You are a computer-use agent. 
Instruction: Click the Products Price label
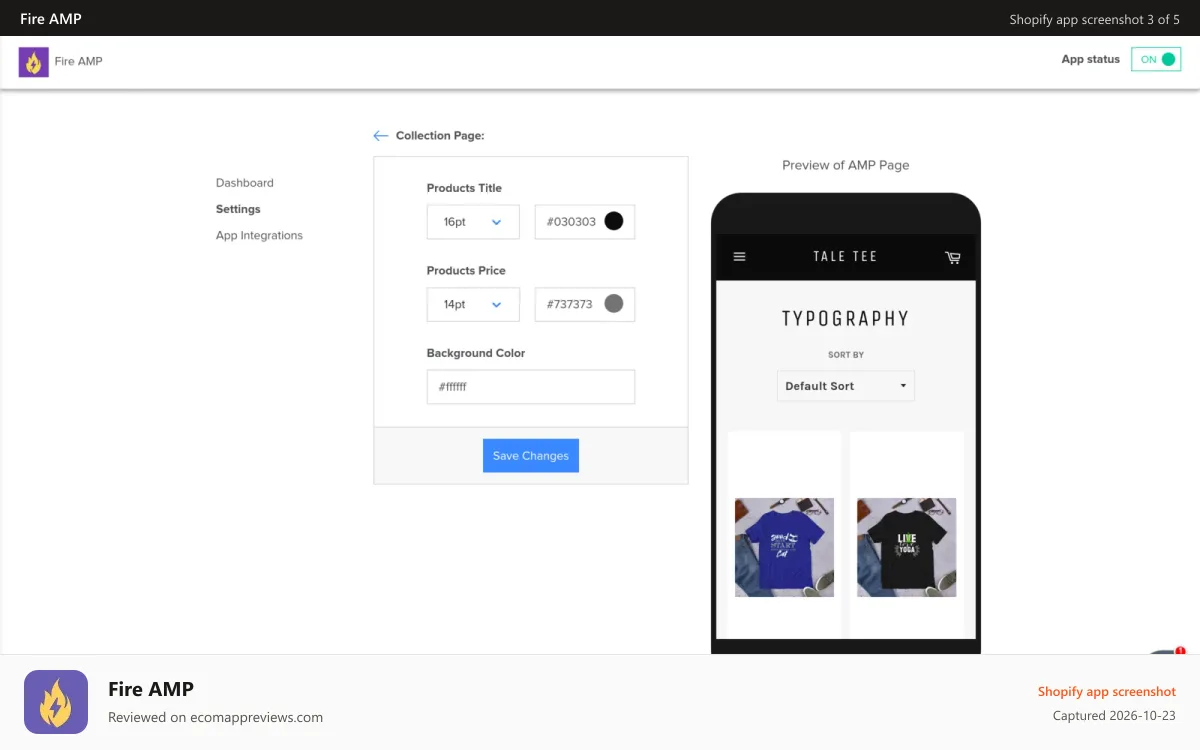click(x=466, y=271)
